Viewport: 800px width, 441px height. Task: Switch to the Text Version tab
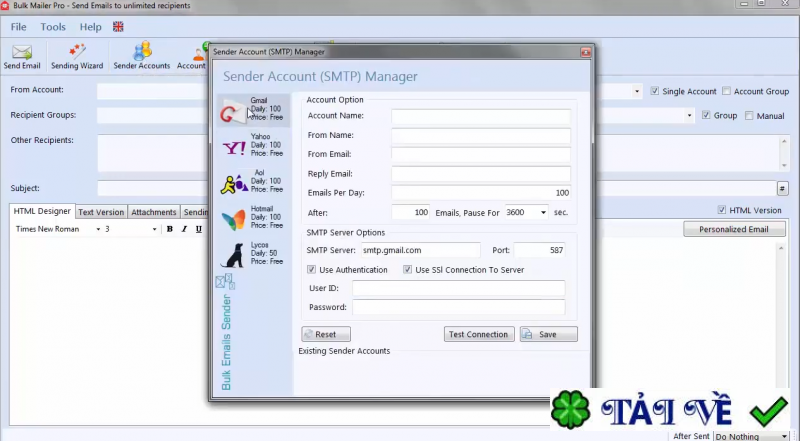point(101,212)
